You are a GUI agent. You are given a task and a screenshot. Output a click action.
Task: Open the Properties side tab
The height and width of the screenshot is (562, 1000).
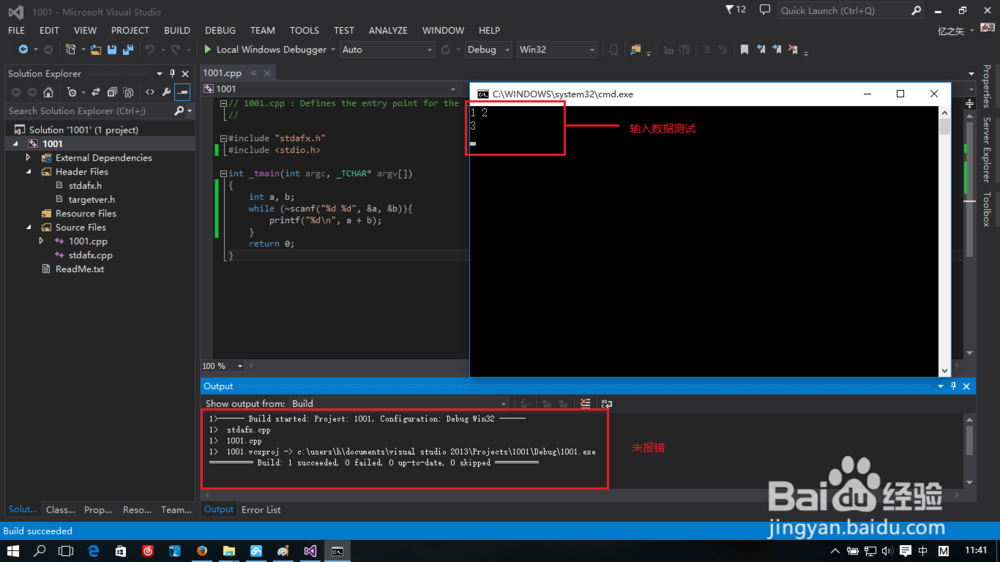pyautogui.click(x=987, y=86)
